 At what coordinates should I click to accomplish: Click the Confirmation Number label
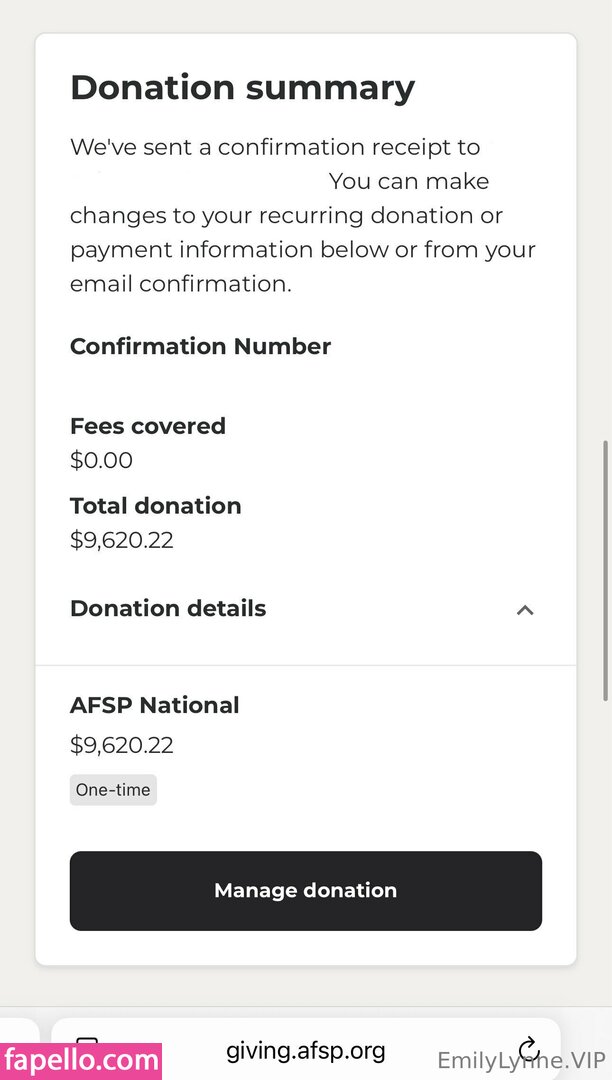(x=200, y=346)
